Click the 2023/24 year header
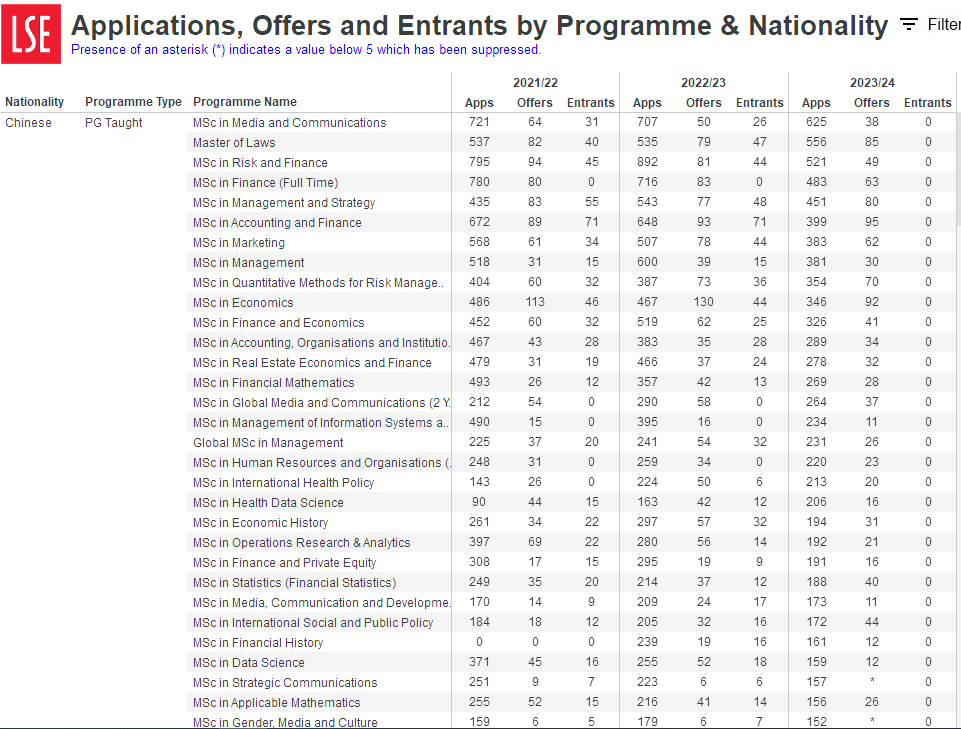This screenshot has width=961, height=729. [872, 83]
